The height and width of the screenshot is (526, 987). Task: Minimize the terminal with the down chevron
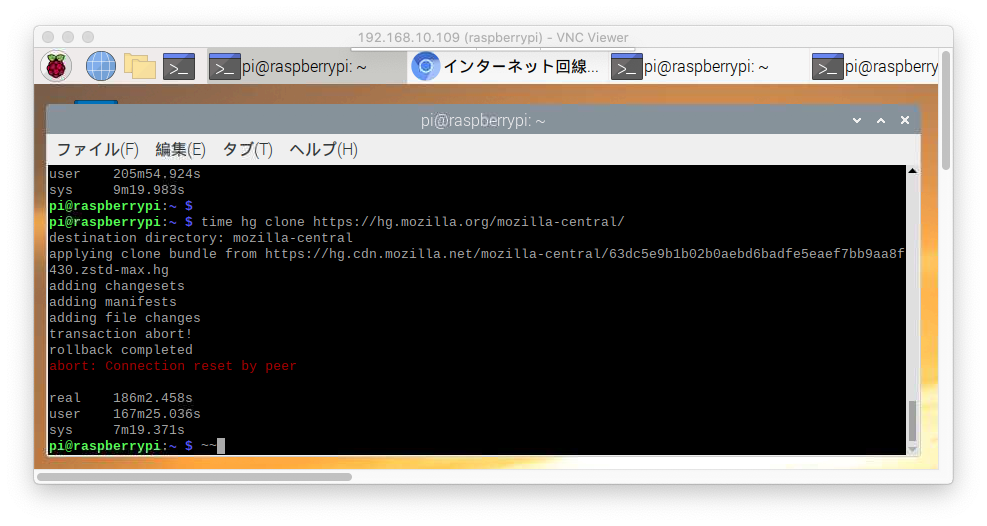point(857,120)
